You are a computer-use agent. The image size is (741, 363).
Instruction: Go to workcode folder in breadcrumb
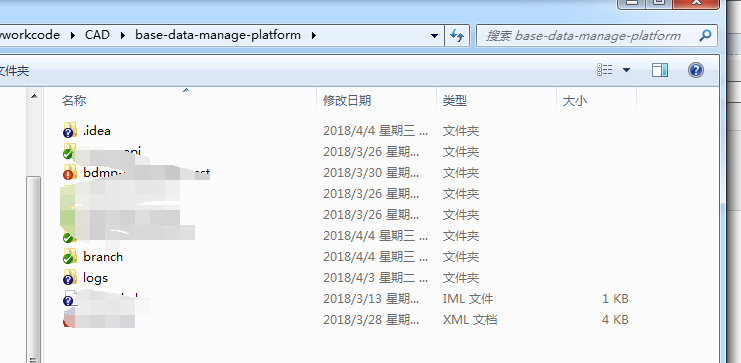click(30, 35)
